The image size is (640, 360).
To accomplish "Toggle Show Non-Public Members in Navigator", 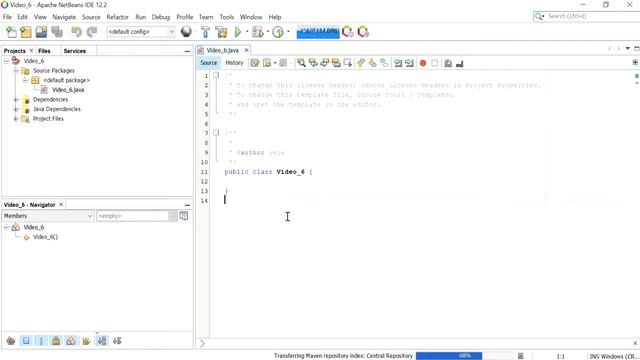I will tap(56, 340).
